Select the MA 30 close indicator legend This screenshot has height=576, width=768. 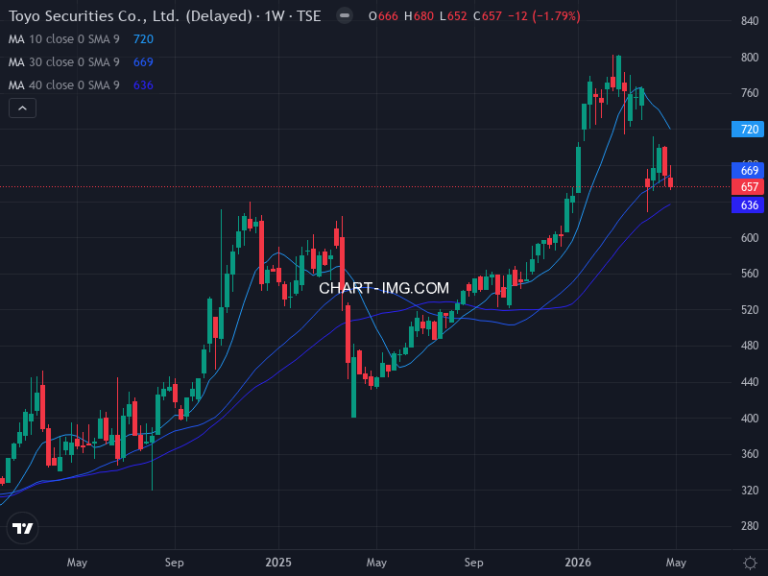coord(64,62)
